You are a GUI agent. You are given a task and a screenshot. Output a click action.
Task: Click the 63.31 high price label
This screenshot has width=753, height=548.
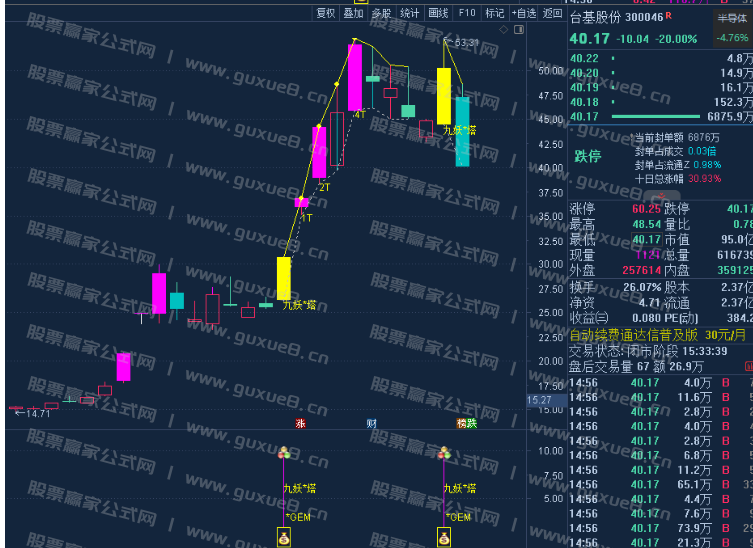pos(467,43)
